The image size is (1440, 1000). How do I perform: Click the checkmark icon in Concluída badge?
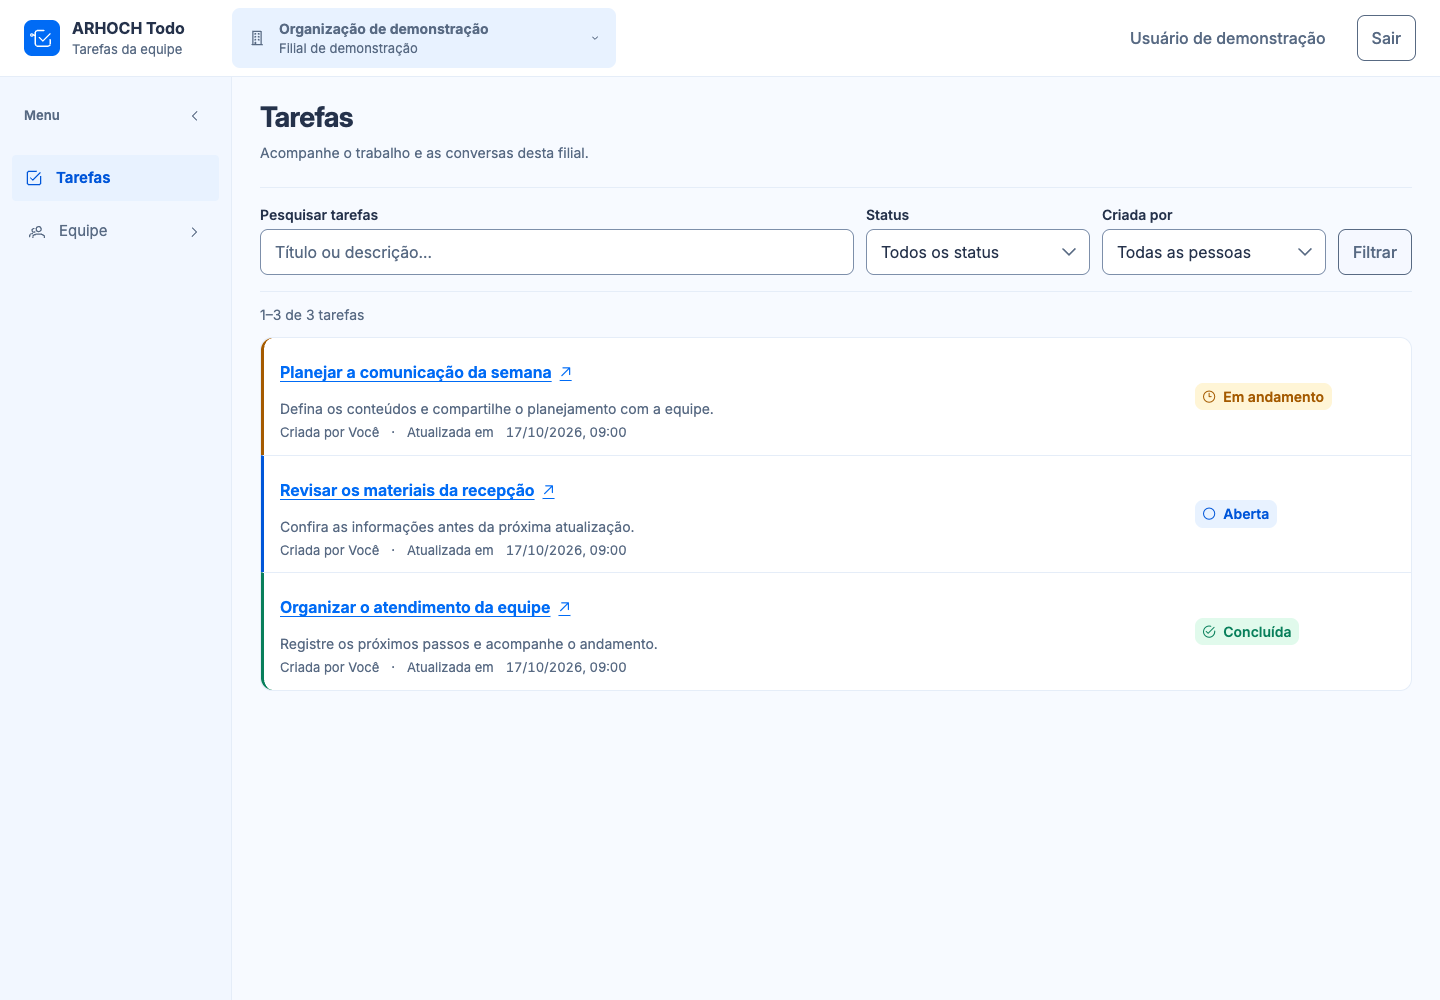pyautogui.click(x=1209, y=632)
